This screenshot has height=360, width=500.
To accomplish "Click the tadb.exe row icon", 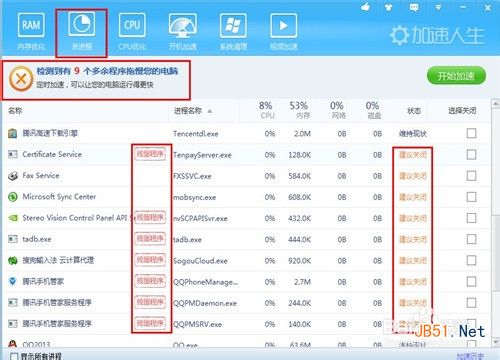I will point(13,239).
